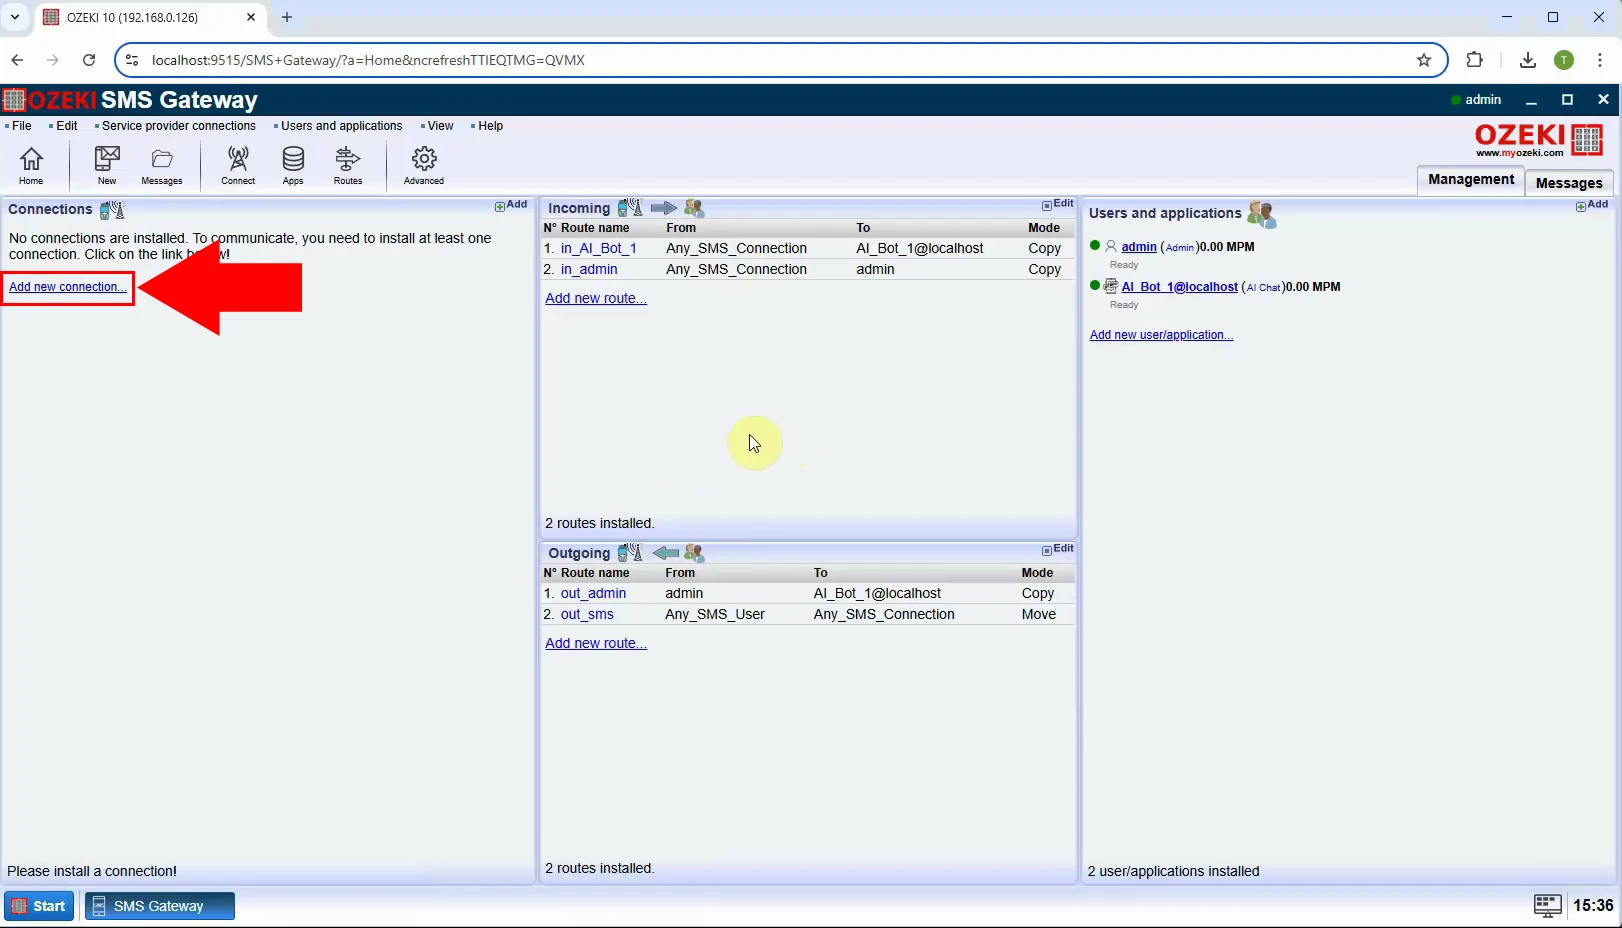Click the OZEKI logo in top right
Image resolution: width=1622 pixels, height=928 pixels.
tap(1539, 140)
